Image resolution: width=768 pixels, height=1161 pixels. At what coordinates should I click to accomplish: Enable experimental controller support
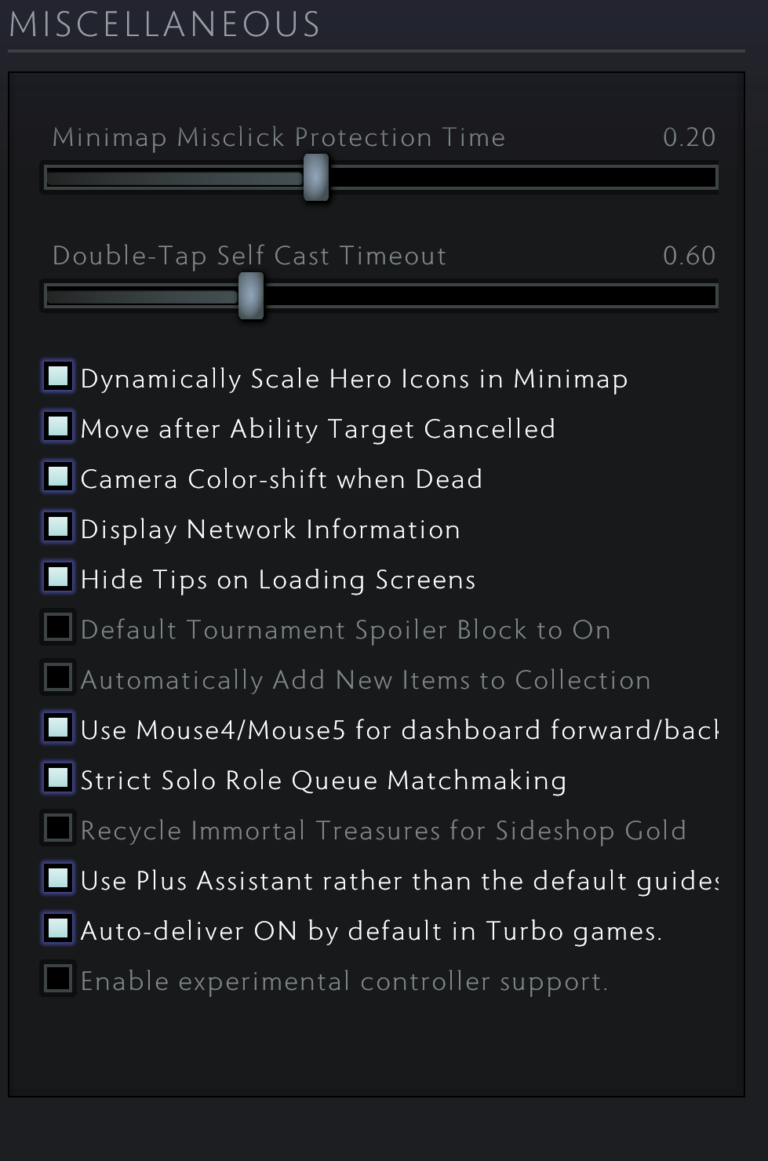point(57,979)
